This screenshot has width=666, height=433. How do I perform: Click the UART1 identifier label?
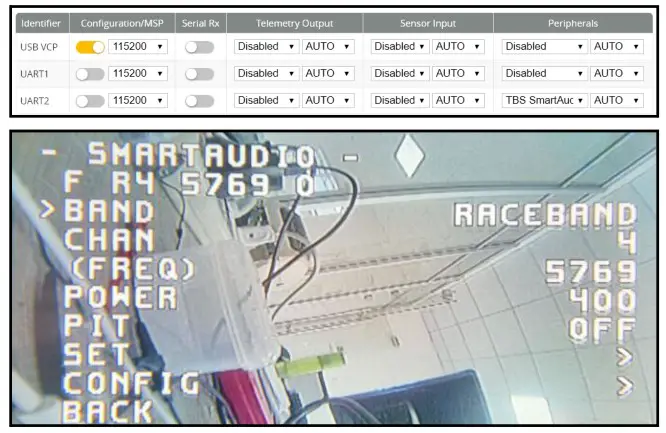coord(34,74)
